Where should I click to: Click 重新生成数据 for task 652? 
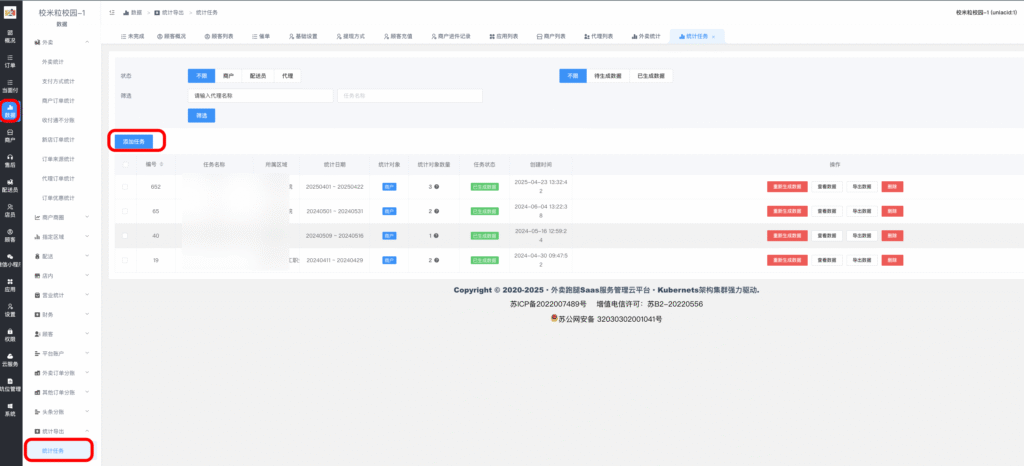pos(787,187)
